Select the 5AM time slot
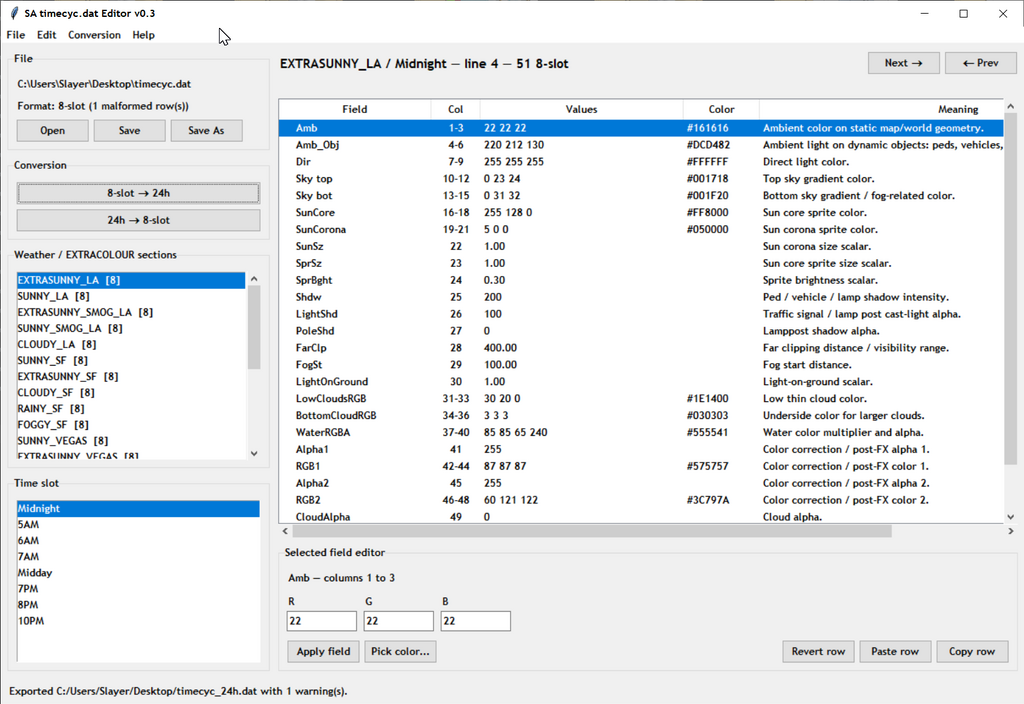Image resolution: width=1024 pixels, height=704 pixels. click(138, 524)
